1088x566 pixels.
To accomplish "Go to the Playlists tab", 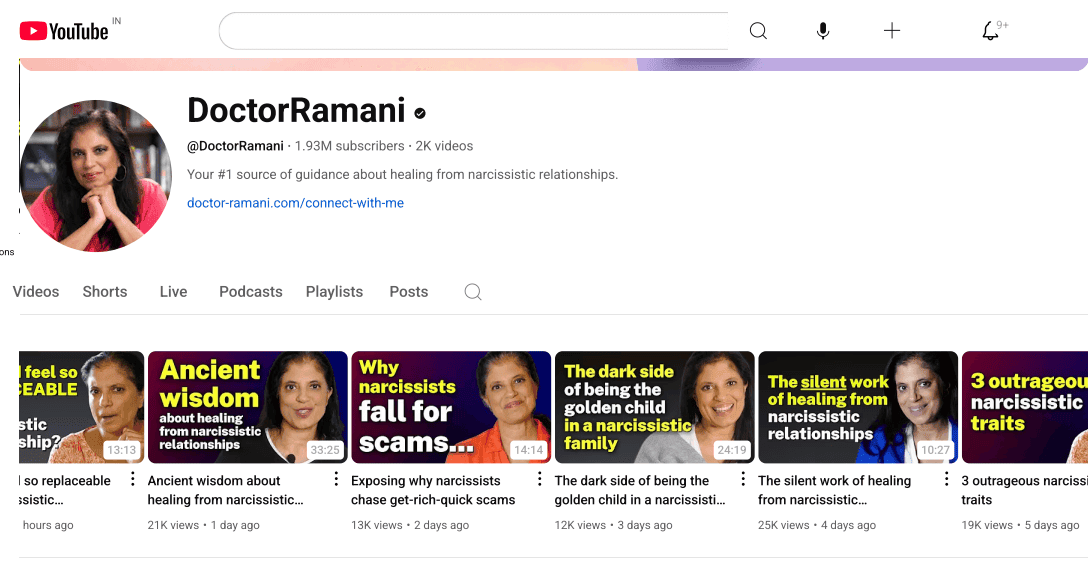I will 334,292.
